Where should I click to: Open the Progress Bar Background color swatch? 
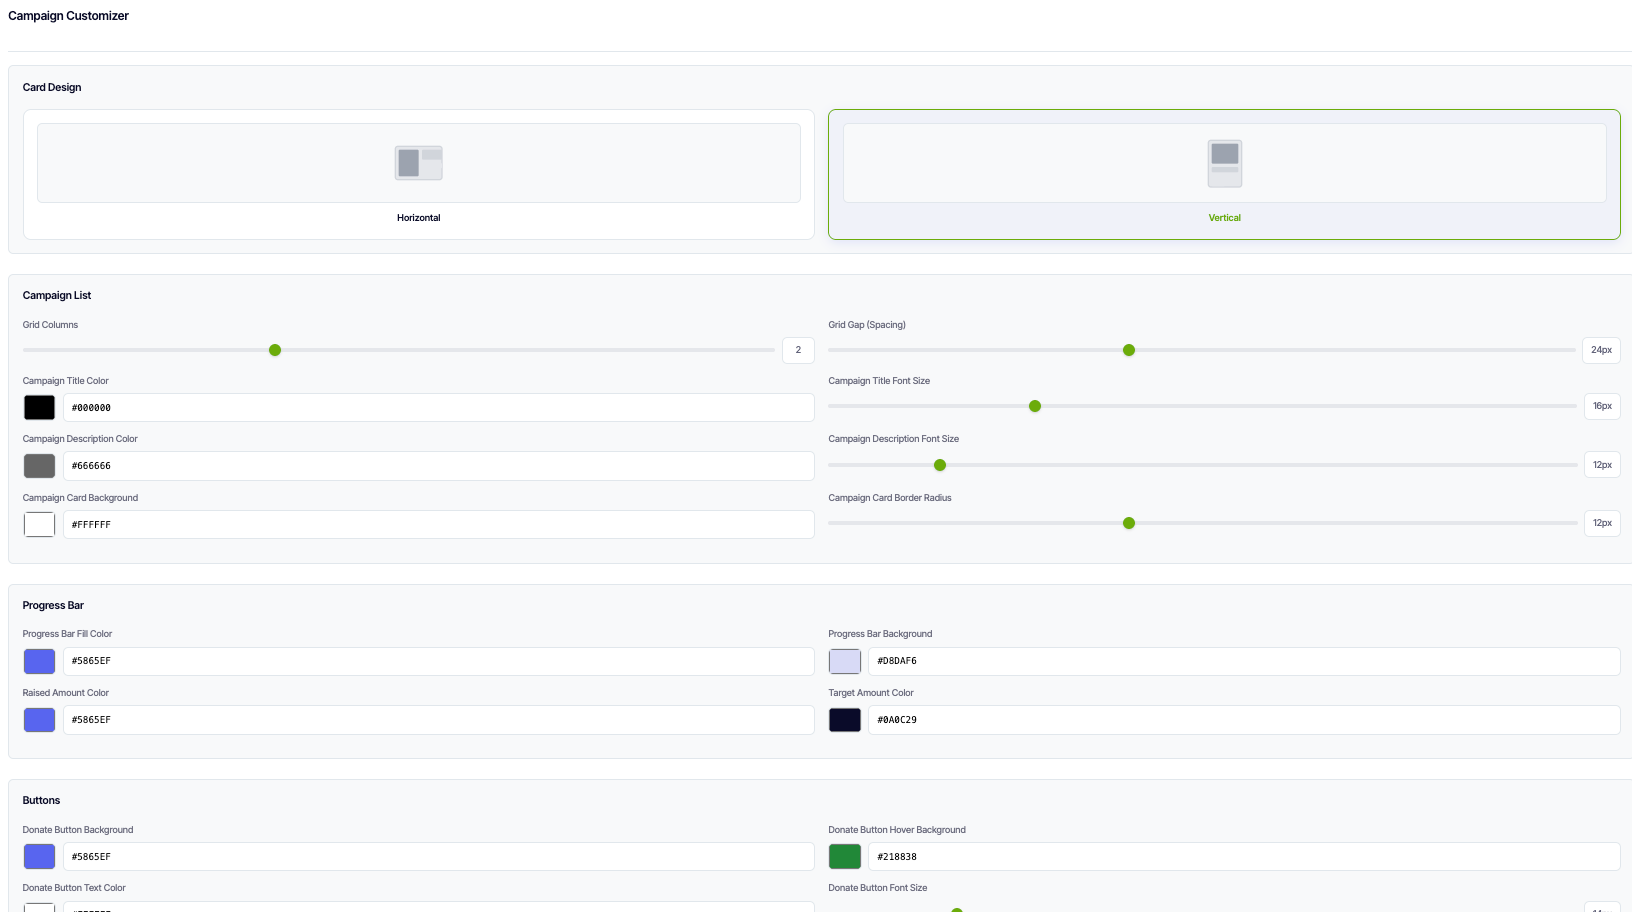pos(845,661)
